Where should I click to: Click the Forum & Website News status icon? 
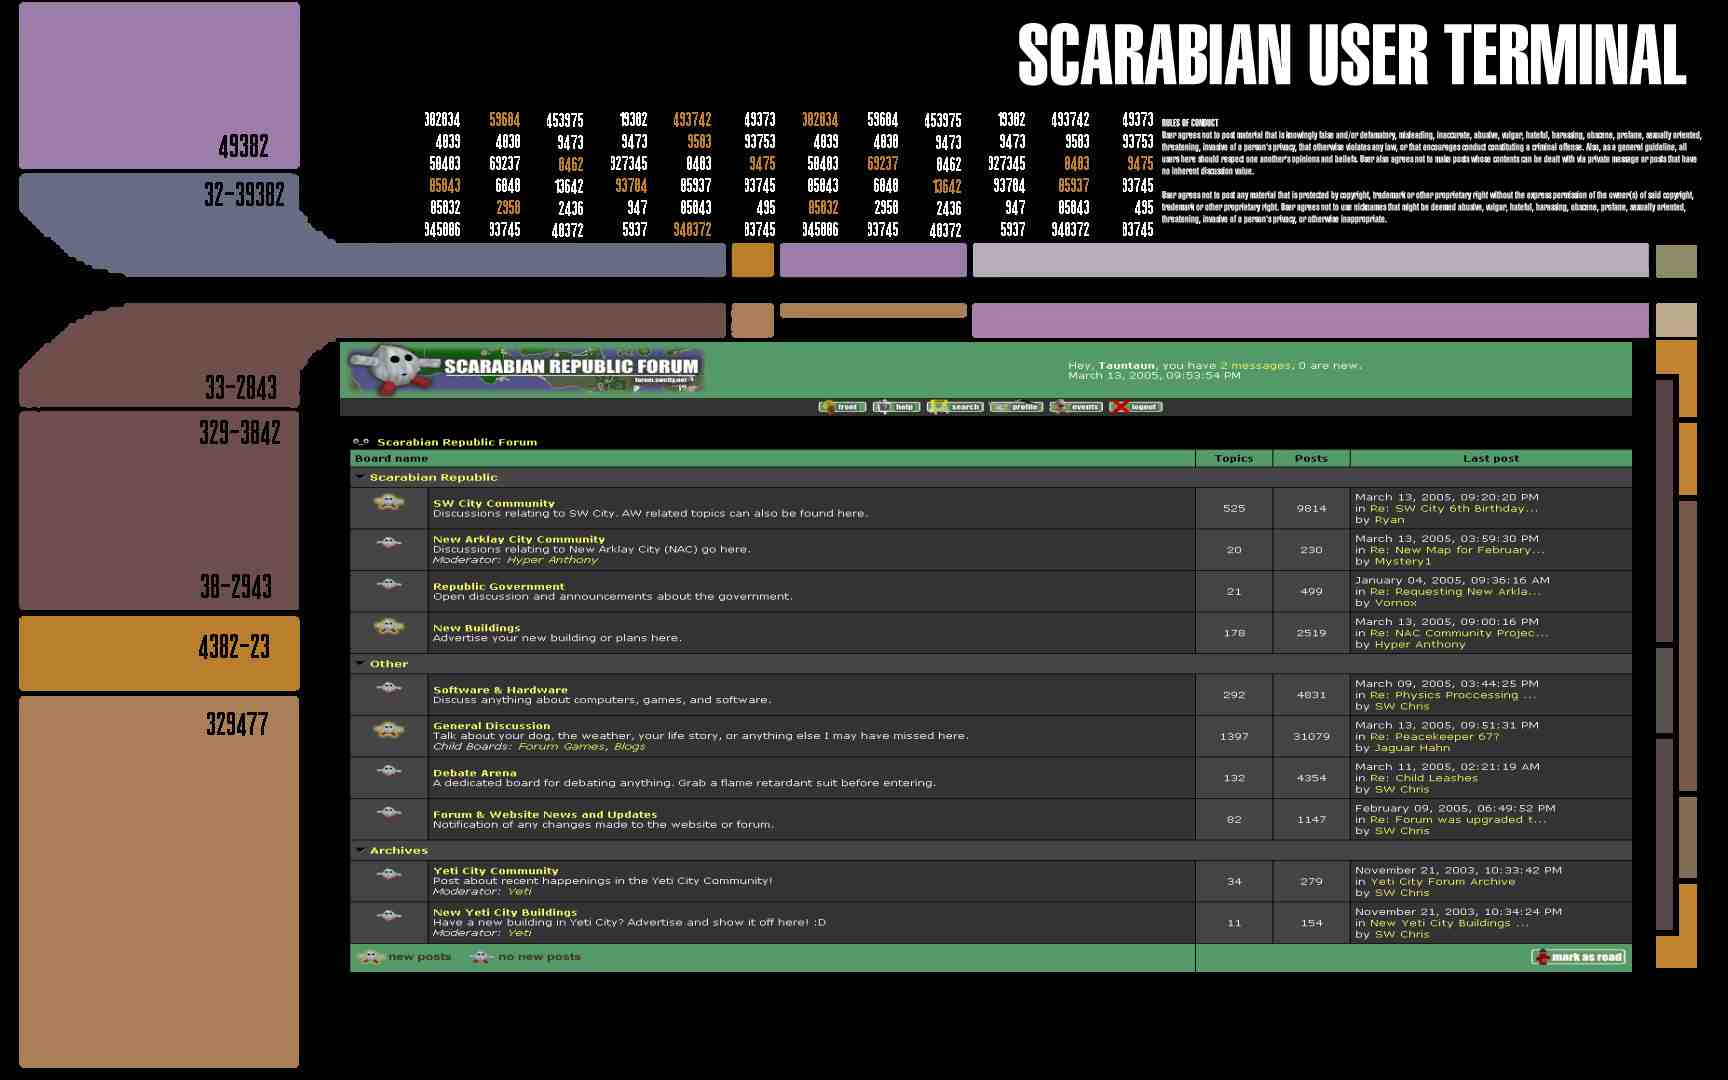pos(389,812)
